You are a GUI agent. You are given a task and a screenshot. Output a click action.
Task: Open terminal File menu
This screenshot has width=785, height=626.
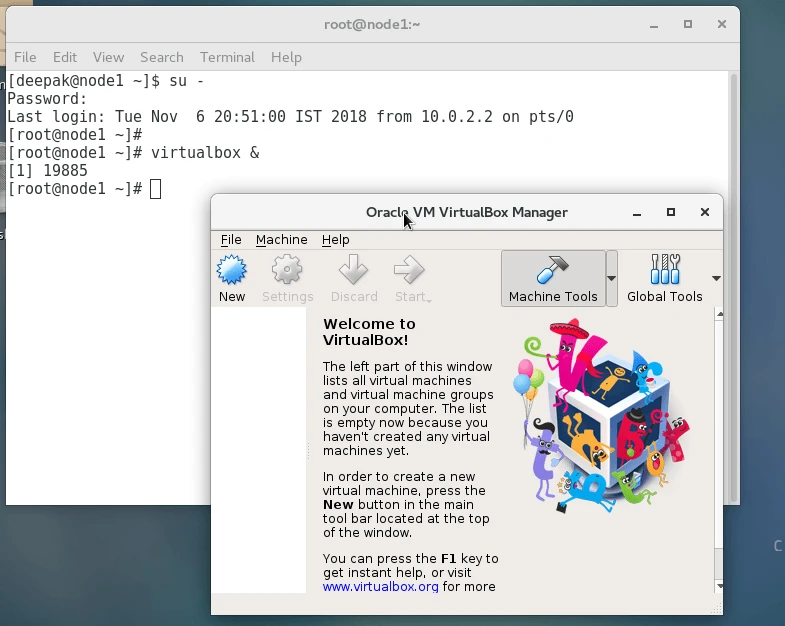tap(25, 58)
